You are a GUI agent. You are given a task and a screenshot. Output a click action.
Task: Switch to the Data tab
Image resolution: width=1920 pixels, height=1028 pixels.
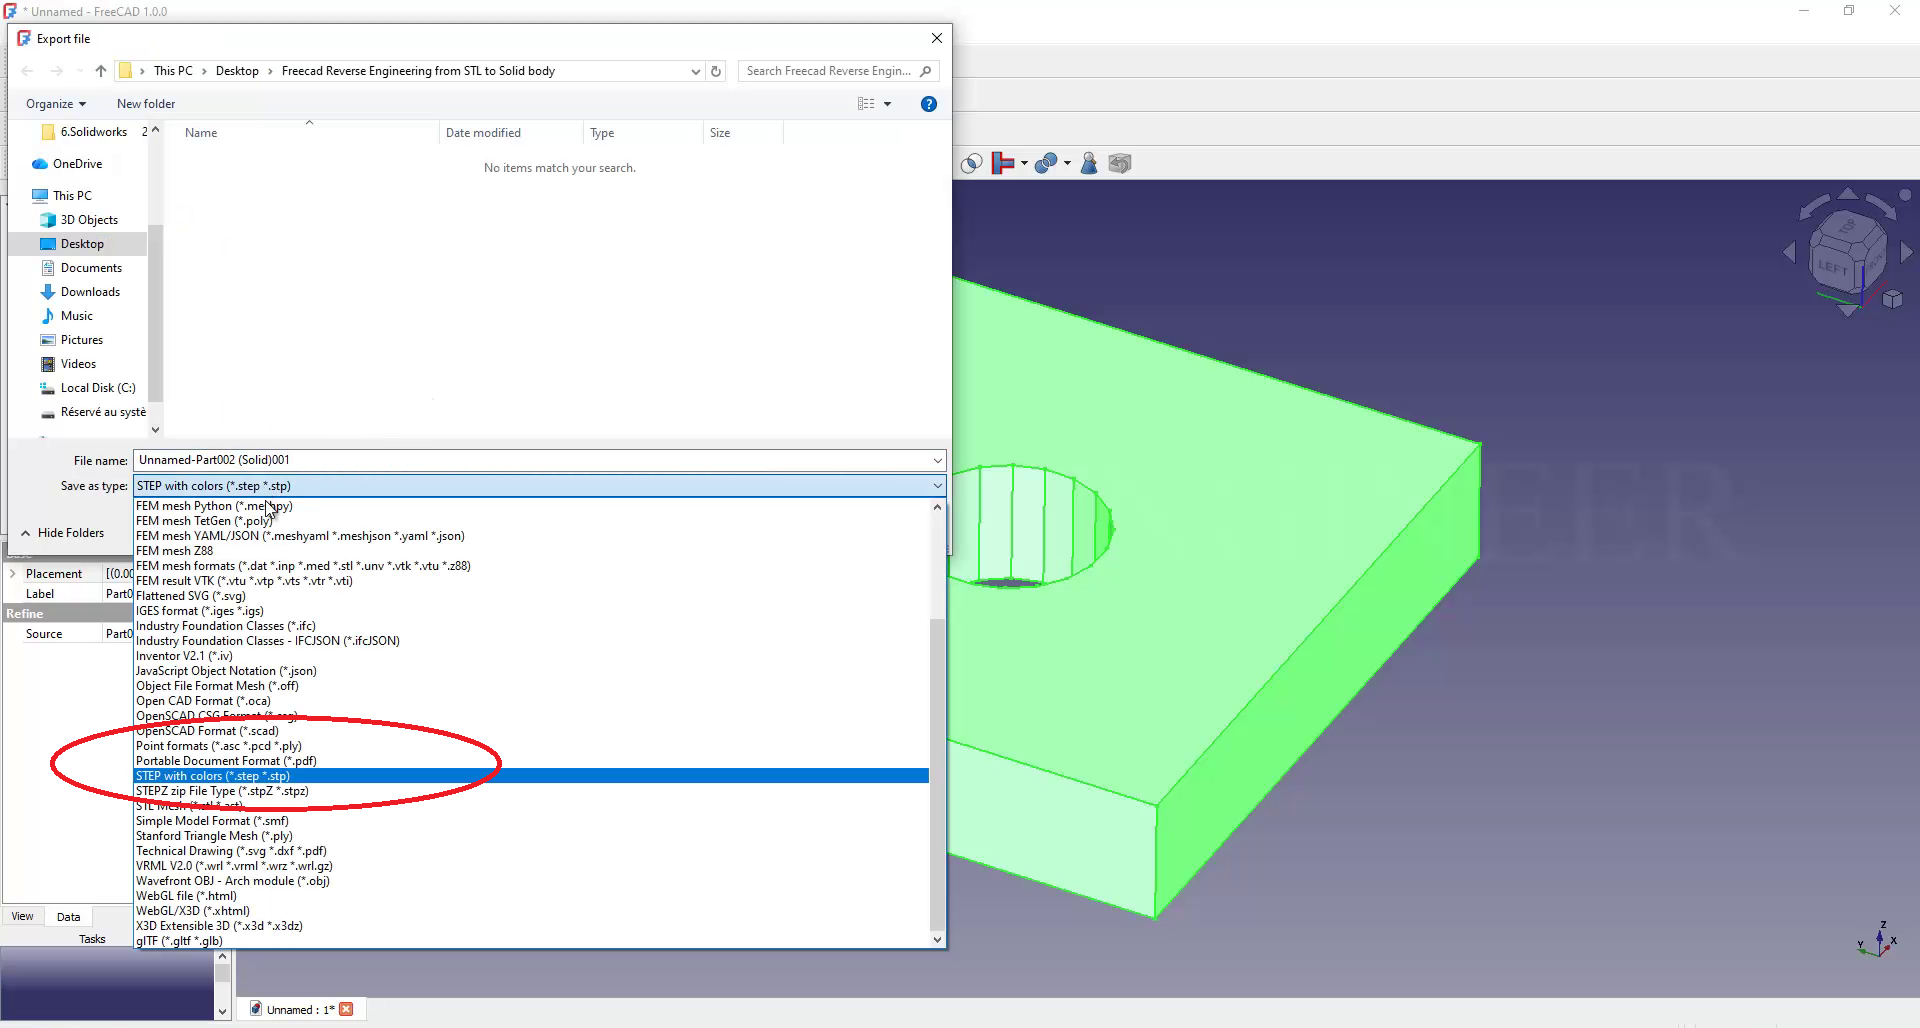[68, 917]
